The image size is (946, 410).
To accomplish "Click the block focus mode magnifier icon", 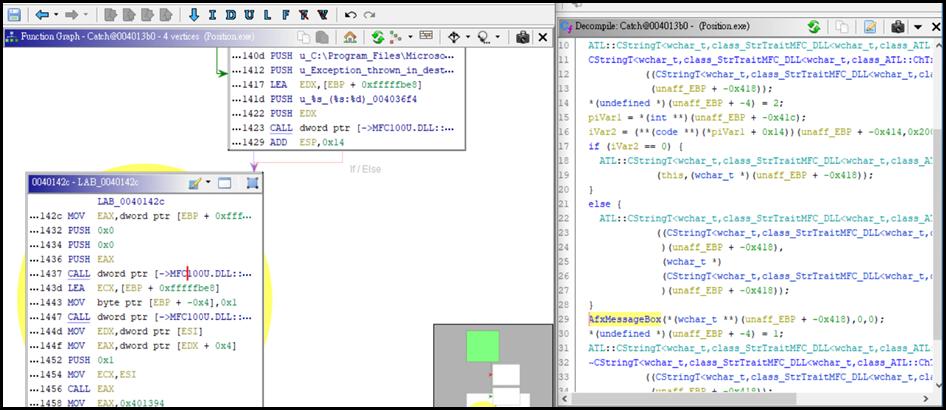I will pyautogui.click(x=484, y=37).
